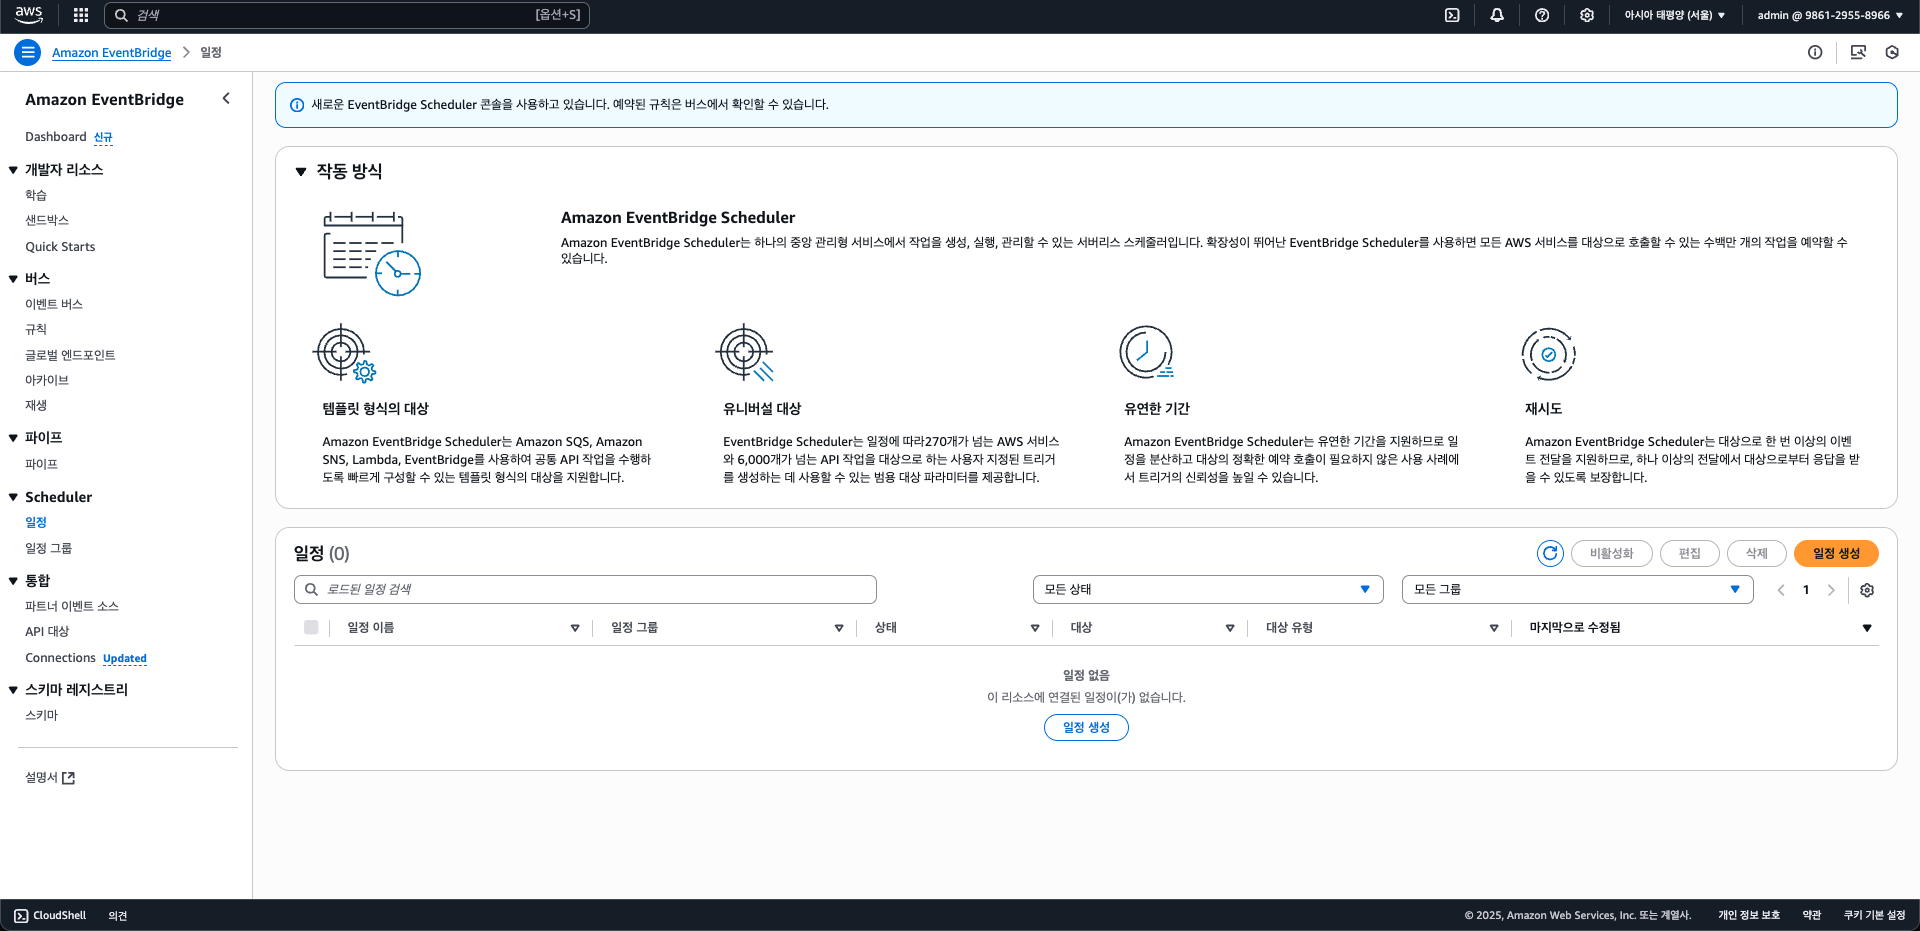Viewport: 1920px width, 931px height.
Task: Click the 비활성화 button
Action: coord(1611,553)
